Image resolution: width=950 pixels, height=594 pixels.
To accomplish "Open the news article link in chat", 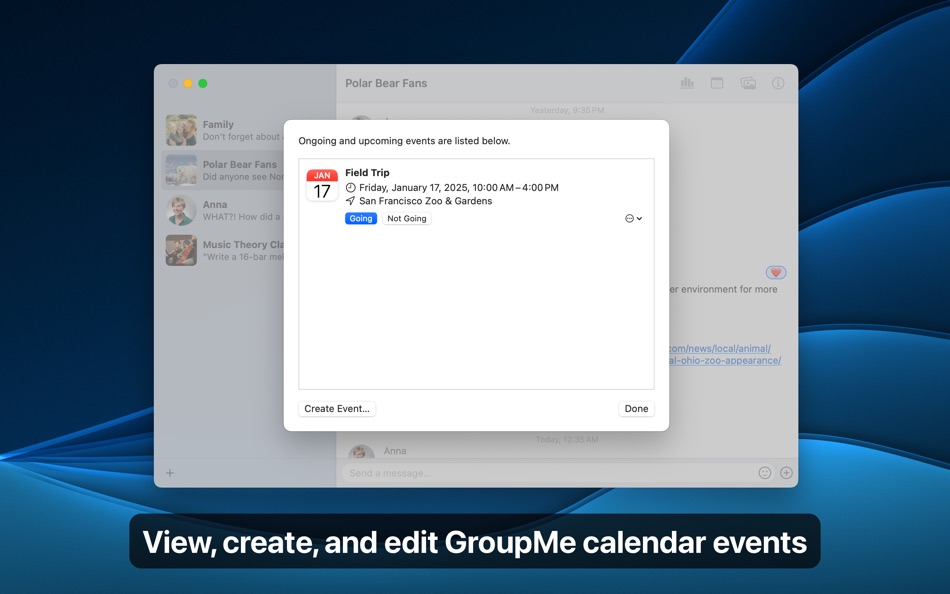I will [724, 355].
